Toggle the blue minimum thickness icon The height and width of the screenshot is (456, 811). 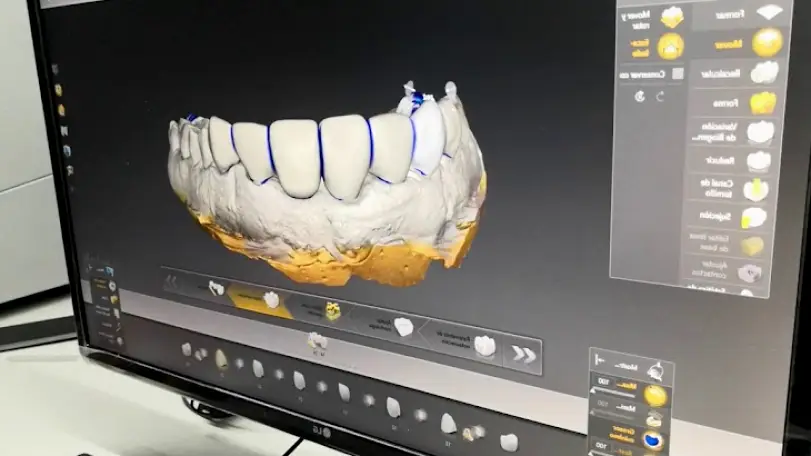click(x=653, y=440)
